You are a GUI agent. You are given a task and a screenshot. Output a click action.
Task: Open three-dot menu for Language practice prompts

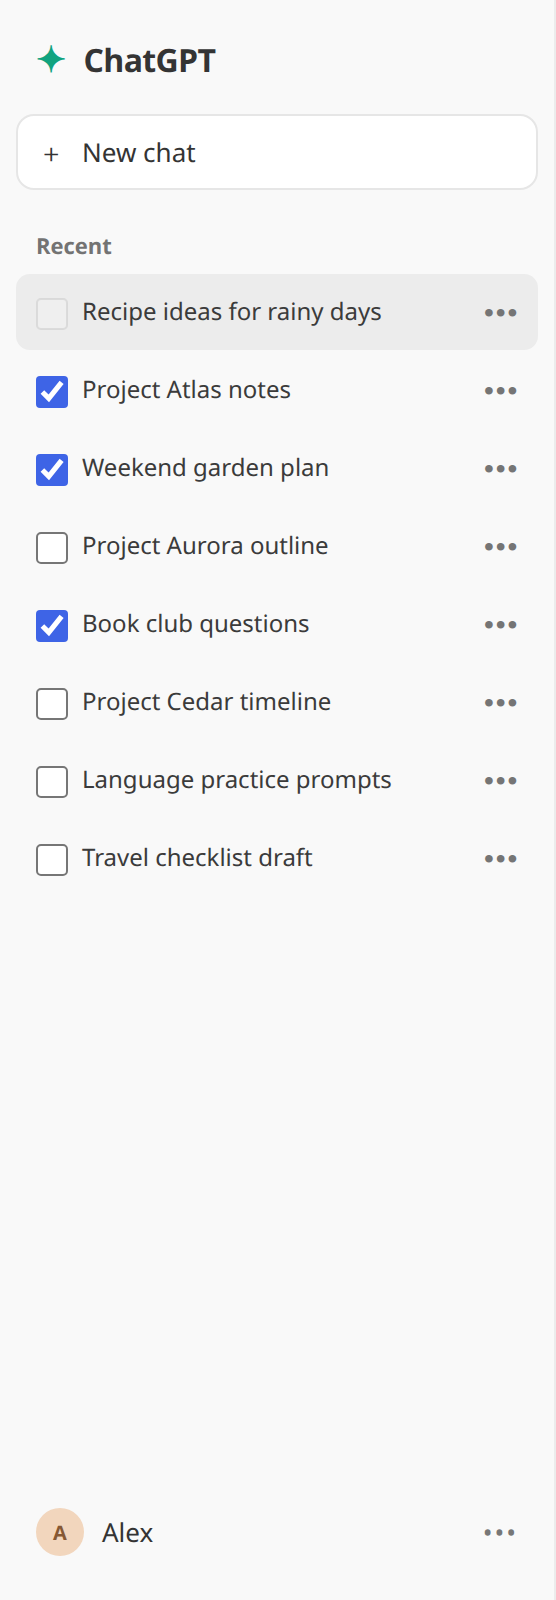(x=500, y=780)
